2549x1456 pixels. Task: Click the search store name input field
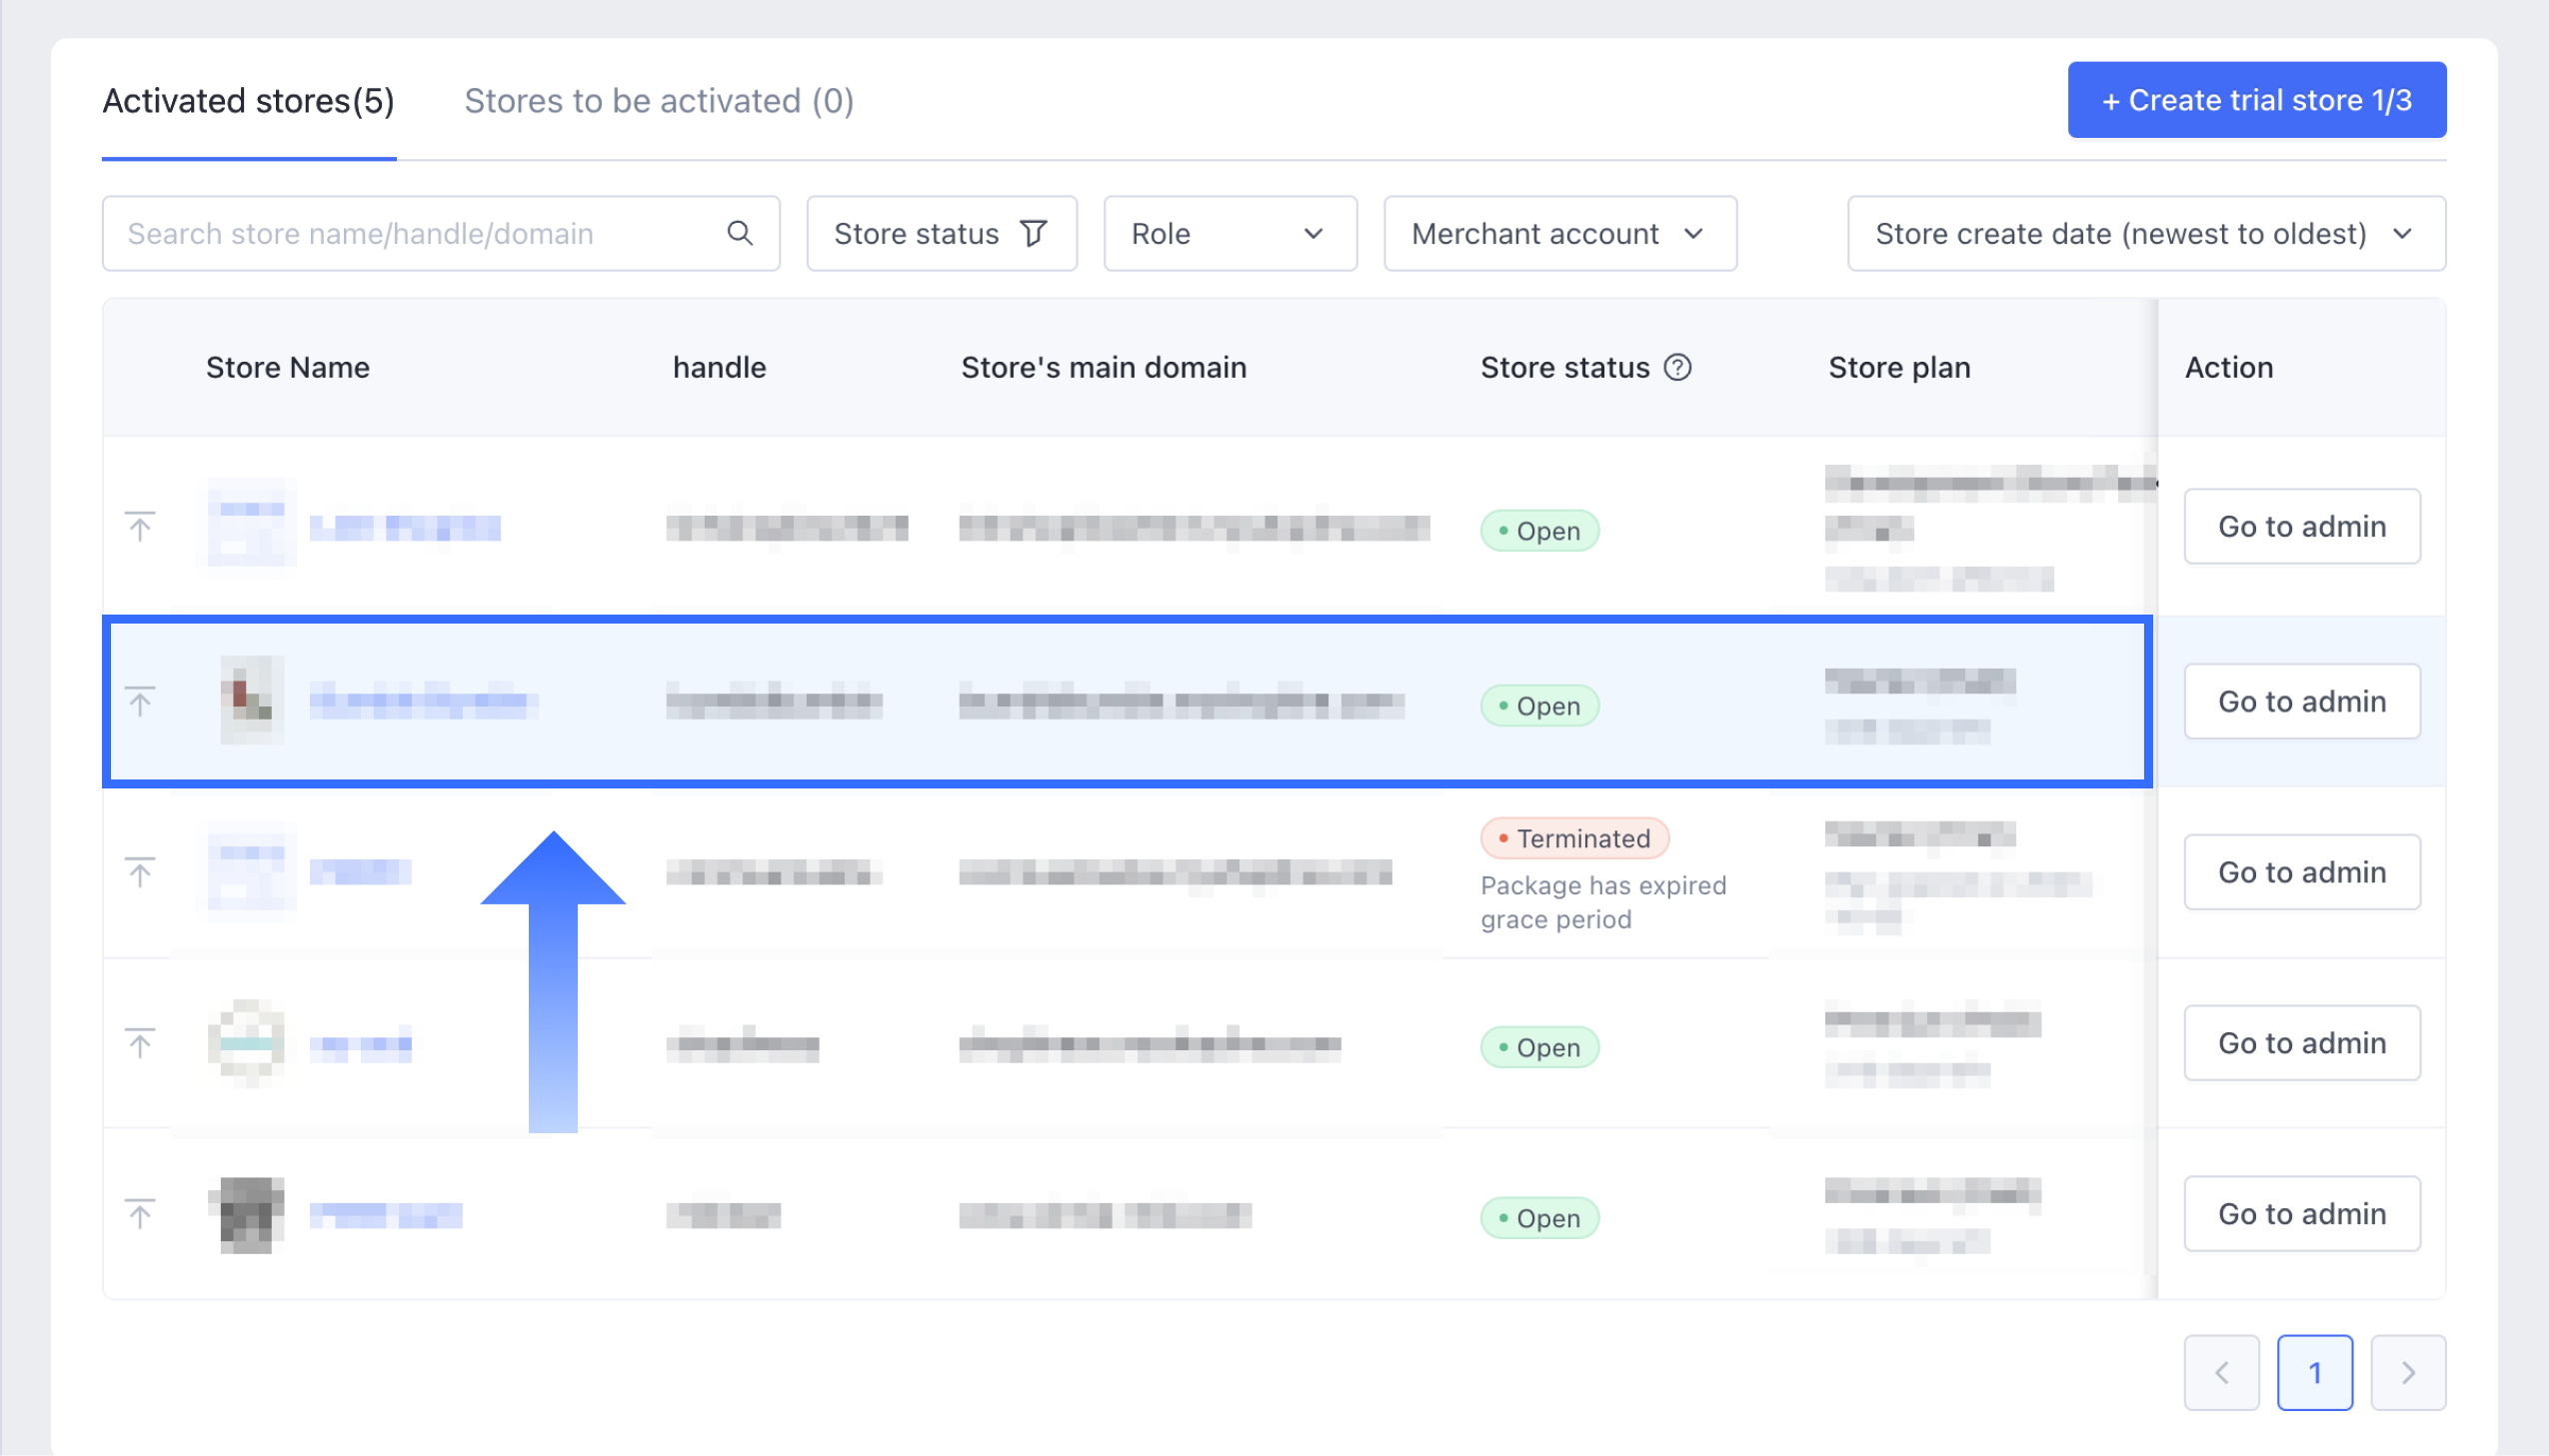[x=420, y=233]
